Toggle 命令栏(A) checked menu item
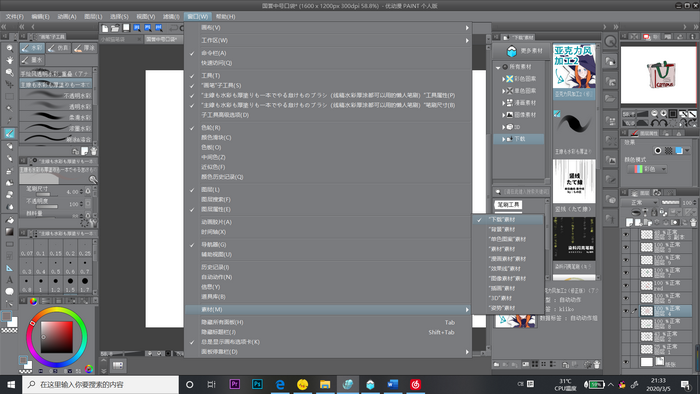 tap(328, 53)
